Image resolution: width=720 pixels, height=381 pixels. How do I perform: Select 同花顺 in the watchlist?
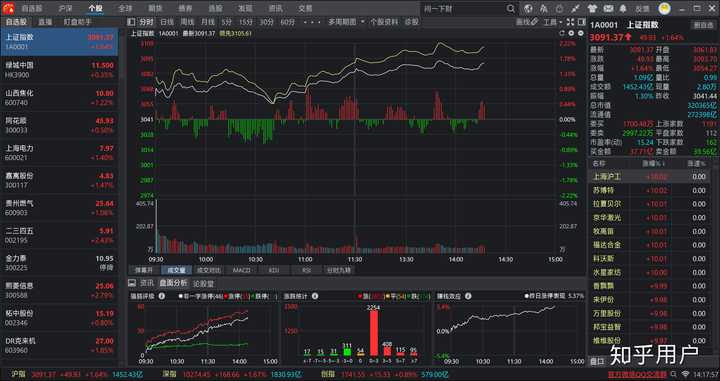59,125
